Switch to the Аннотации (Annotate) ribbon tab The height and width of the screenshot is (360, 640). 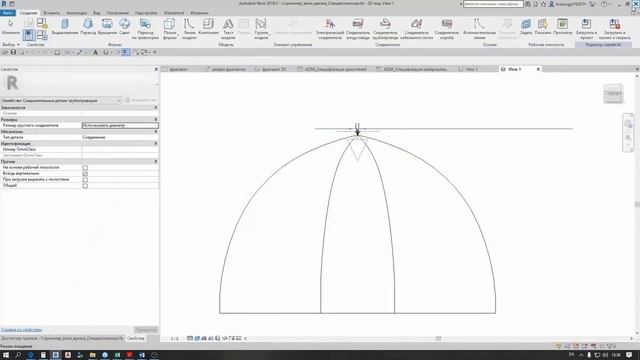(76, 13)
